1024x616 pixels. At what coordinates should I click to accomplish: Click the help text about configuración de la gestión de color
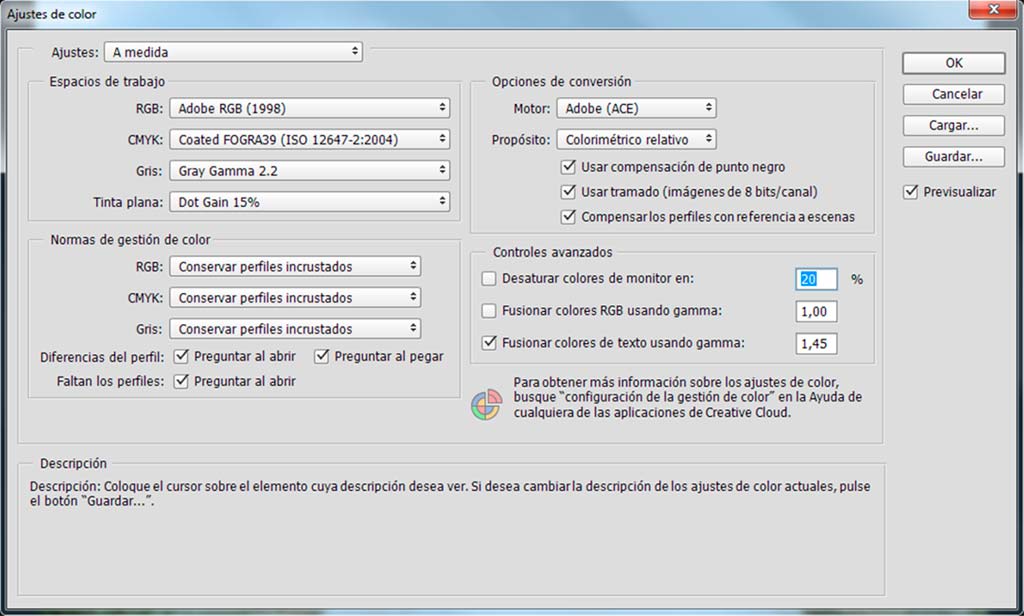688,397
